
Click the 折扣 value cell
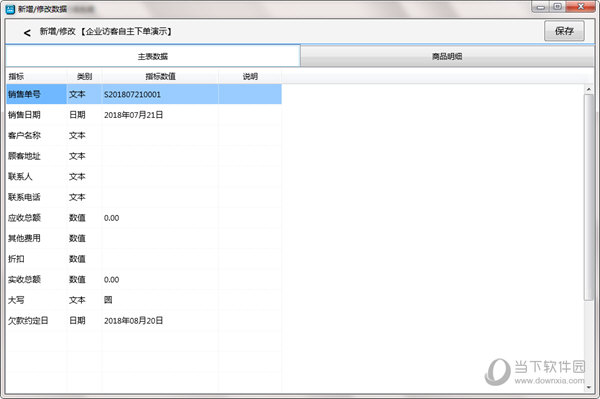click(160, 259)
